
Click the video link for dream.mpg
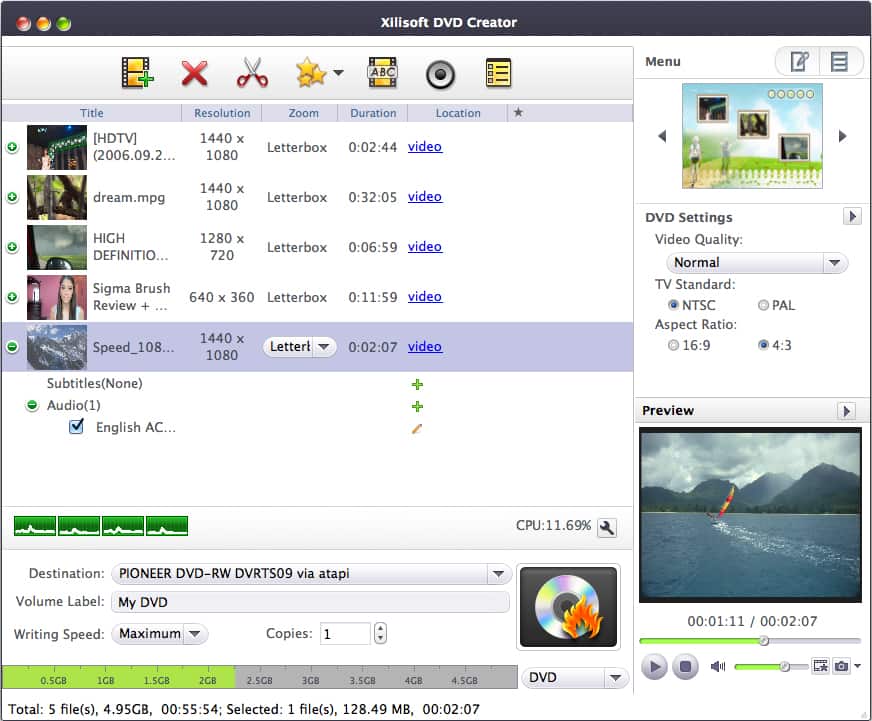(424, 196)
